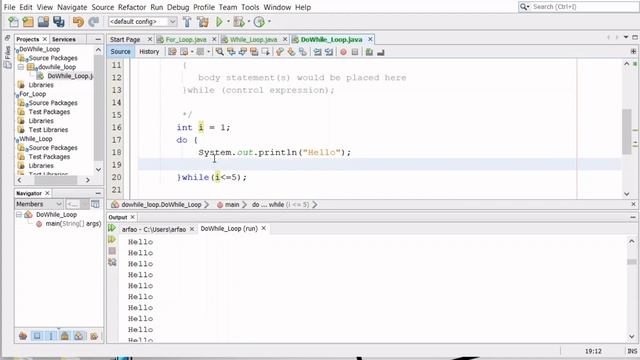Click the Stop Macro Recording icon in editor toolbar
Screen dimensions: 640x360
point(355,52)
